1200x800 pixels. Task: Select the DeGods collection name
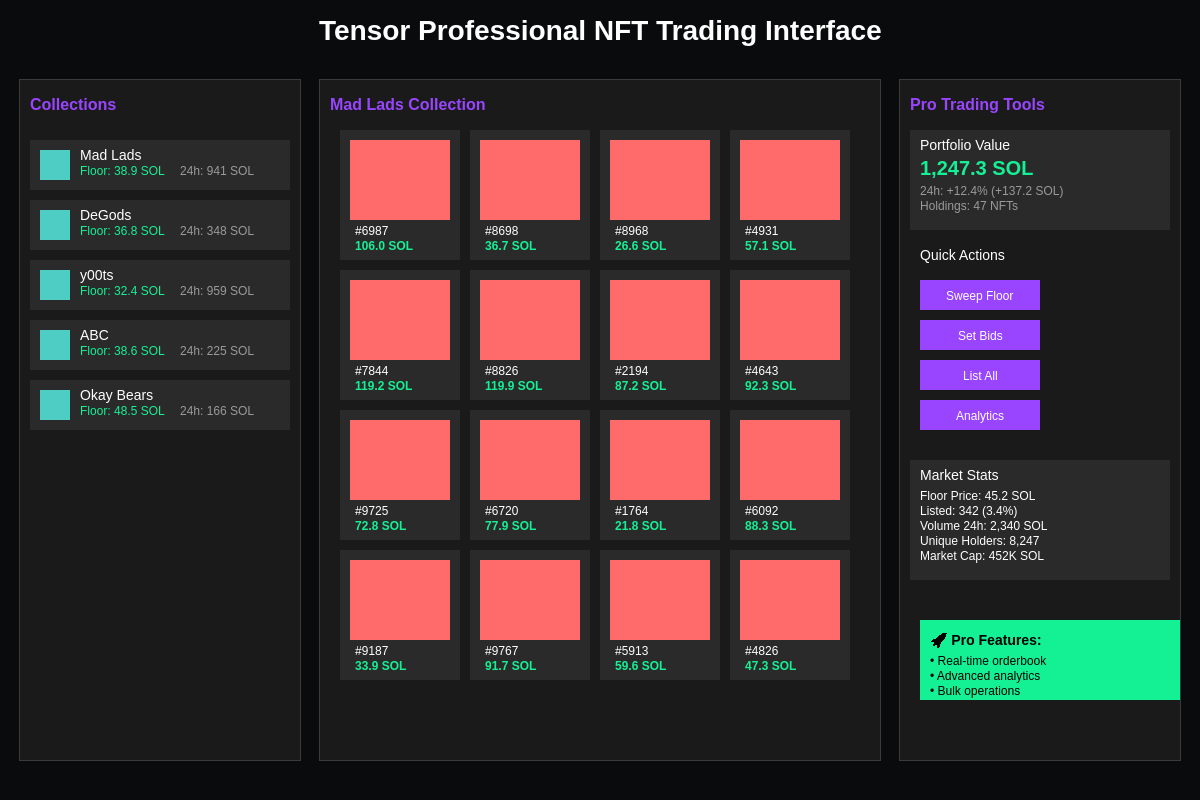click(x=106, y=215)
